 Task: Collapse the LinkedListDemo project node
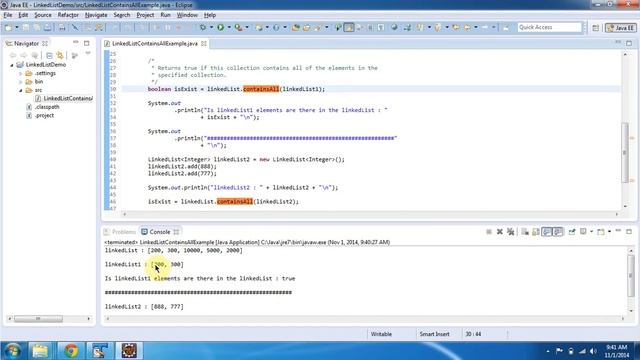pos(12,65)
